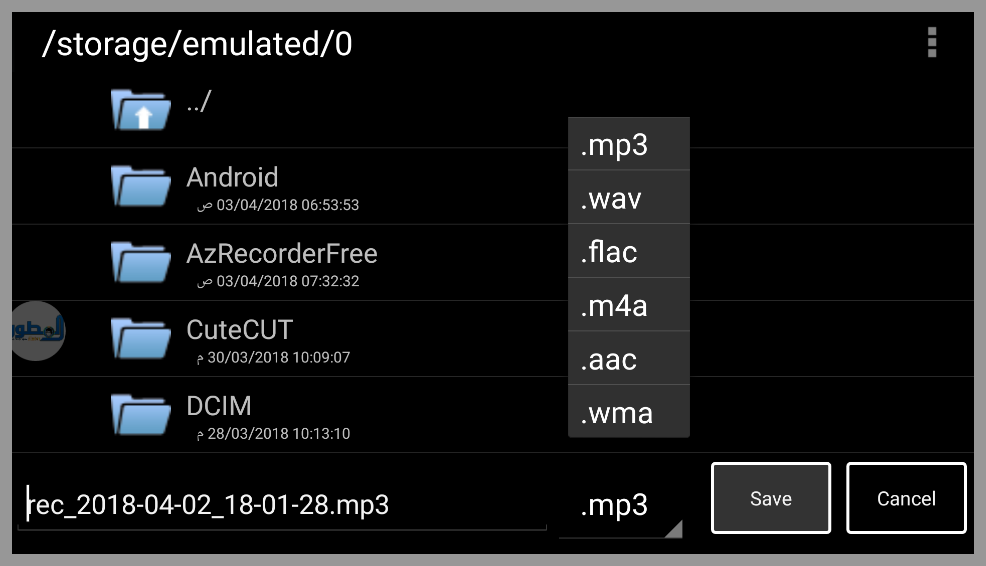Choose .wav format option

pyautogui.click(x=628, y=198)
